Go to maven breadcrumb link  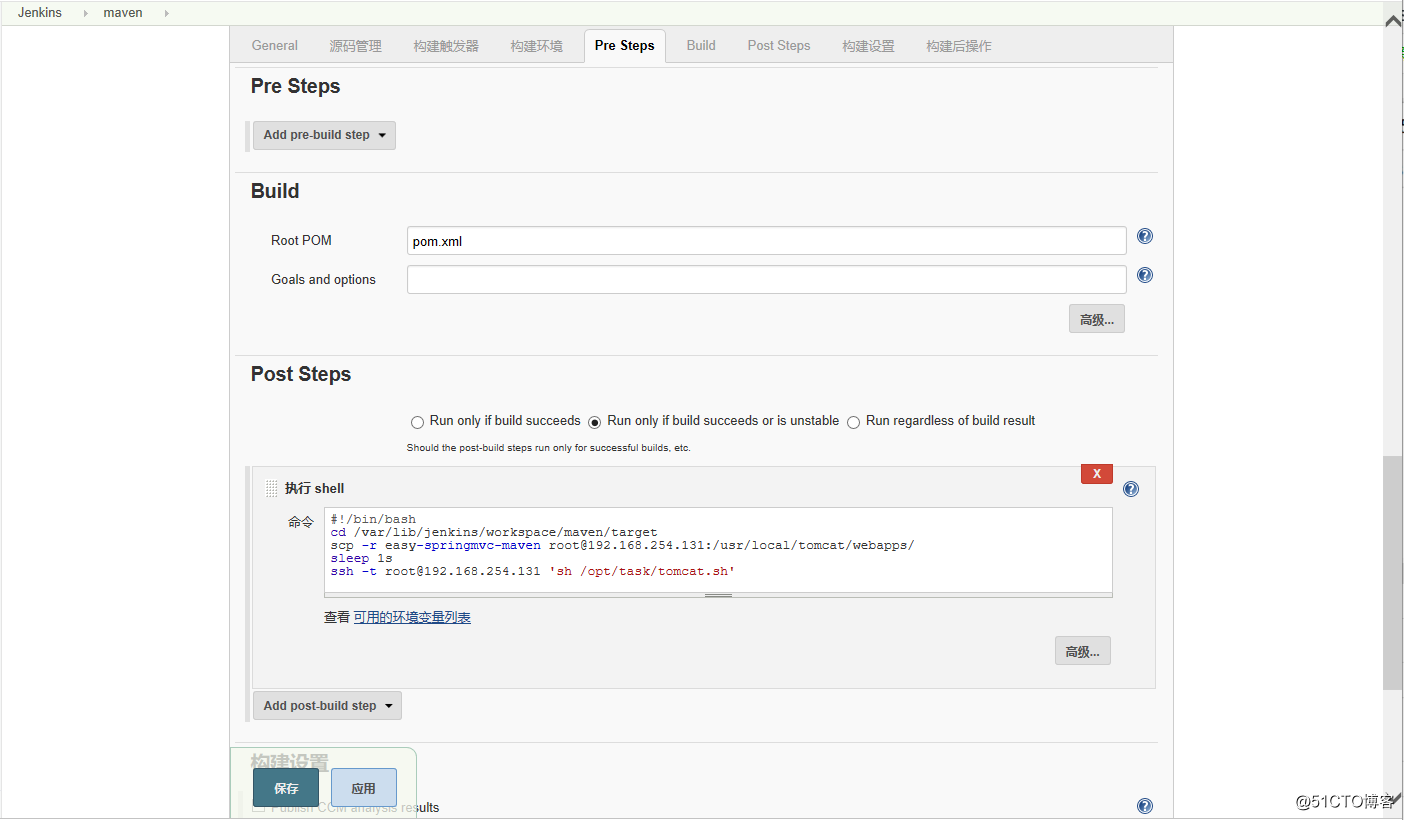point(123,13)
